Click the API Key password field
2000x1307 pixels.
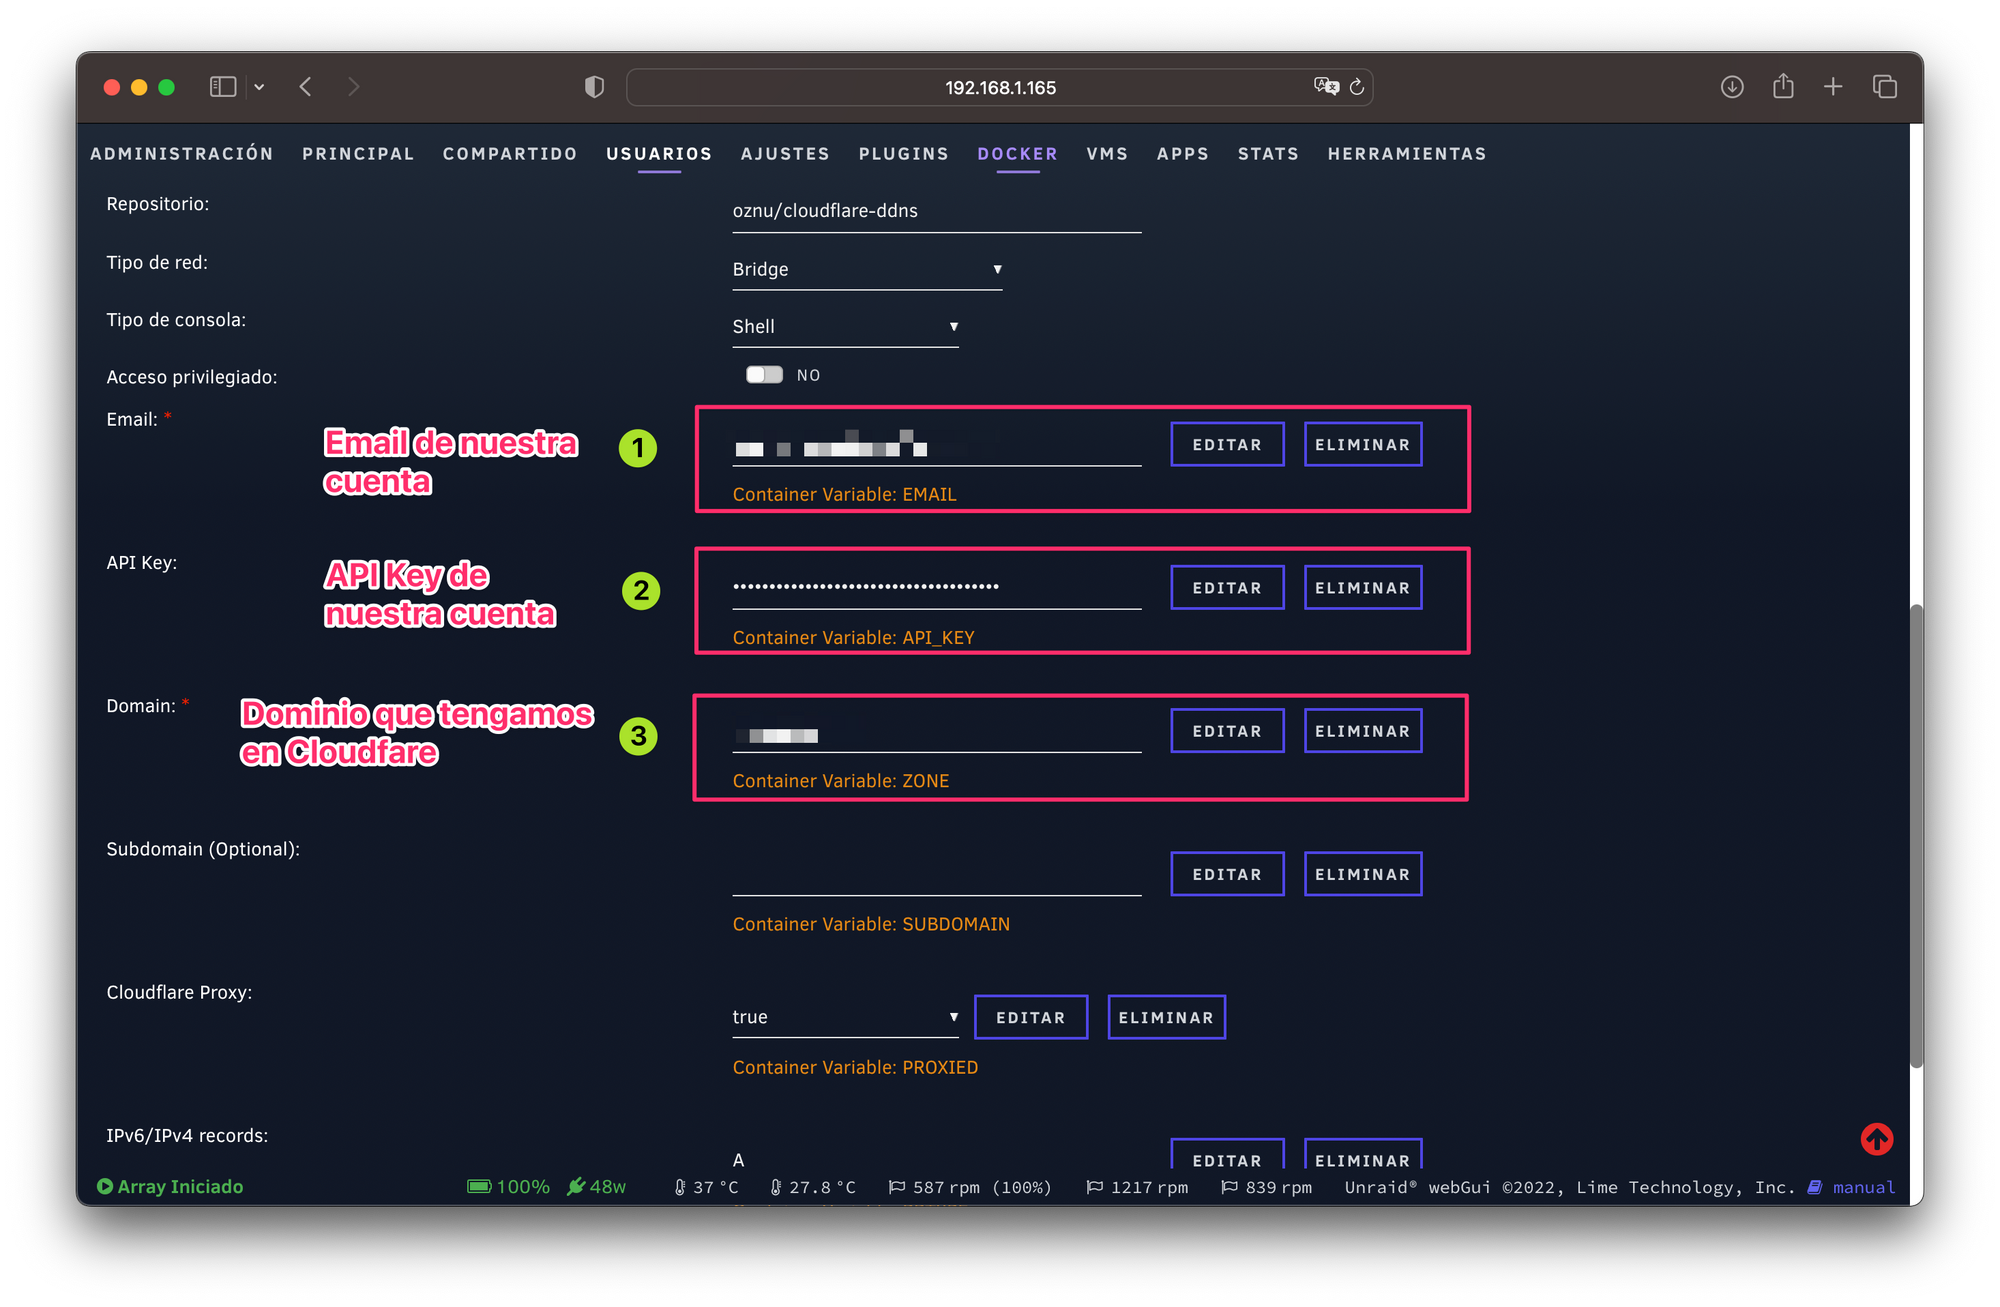[936, 588]
